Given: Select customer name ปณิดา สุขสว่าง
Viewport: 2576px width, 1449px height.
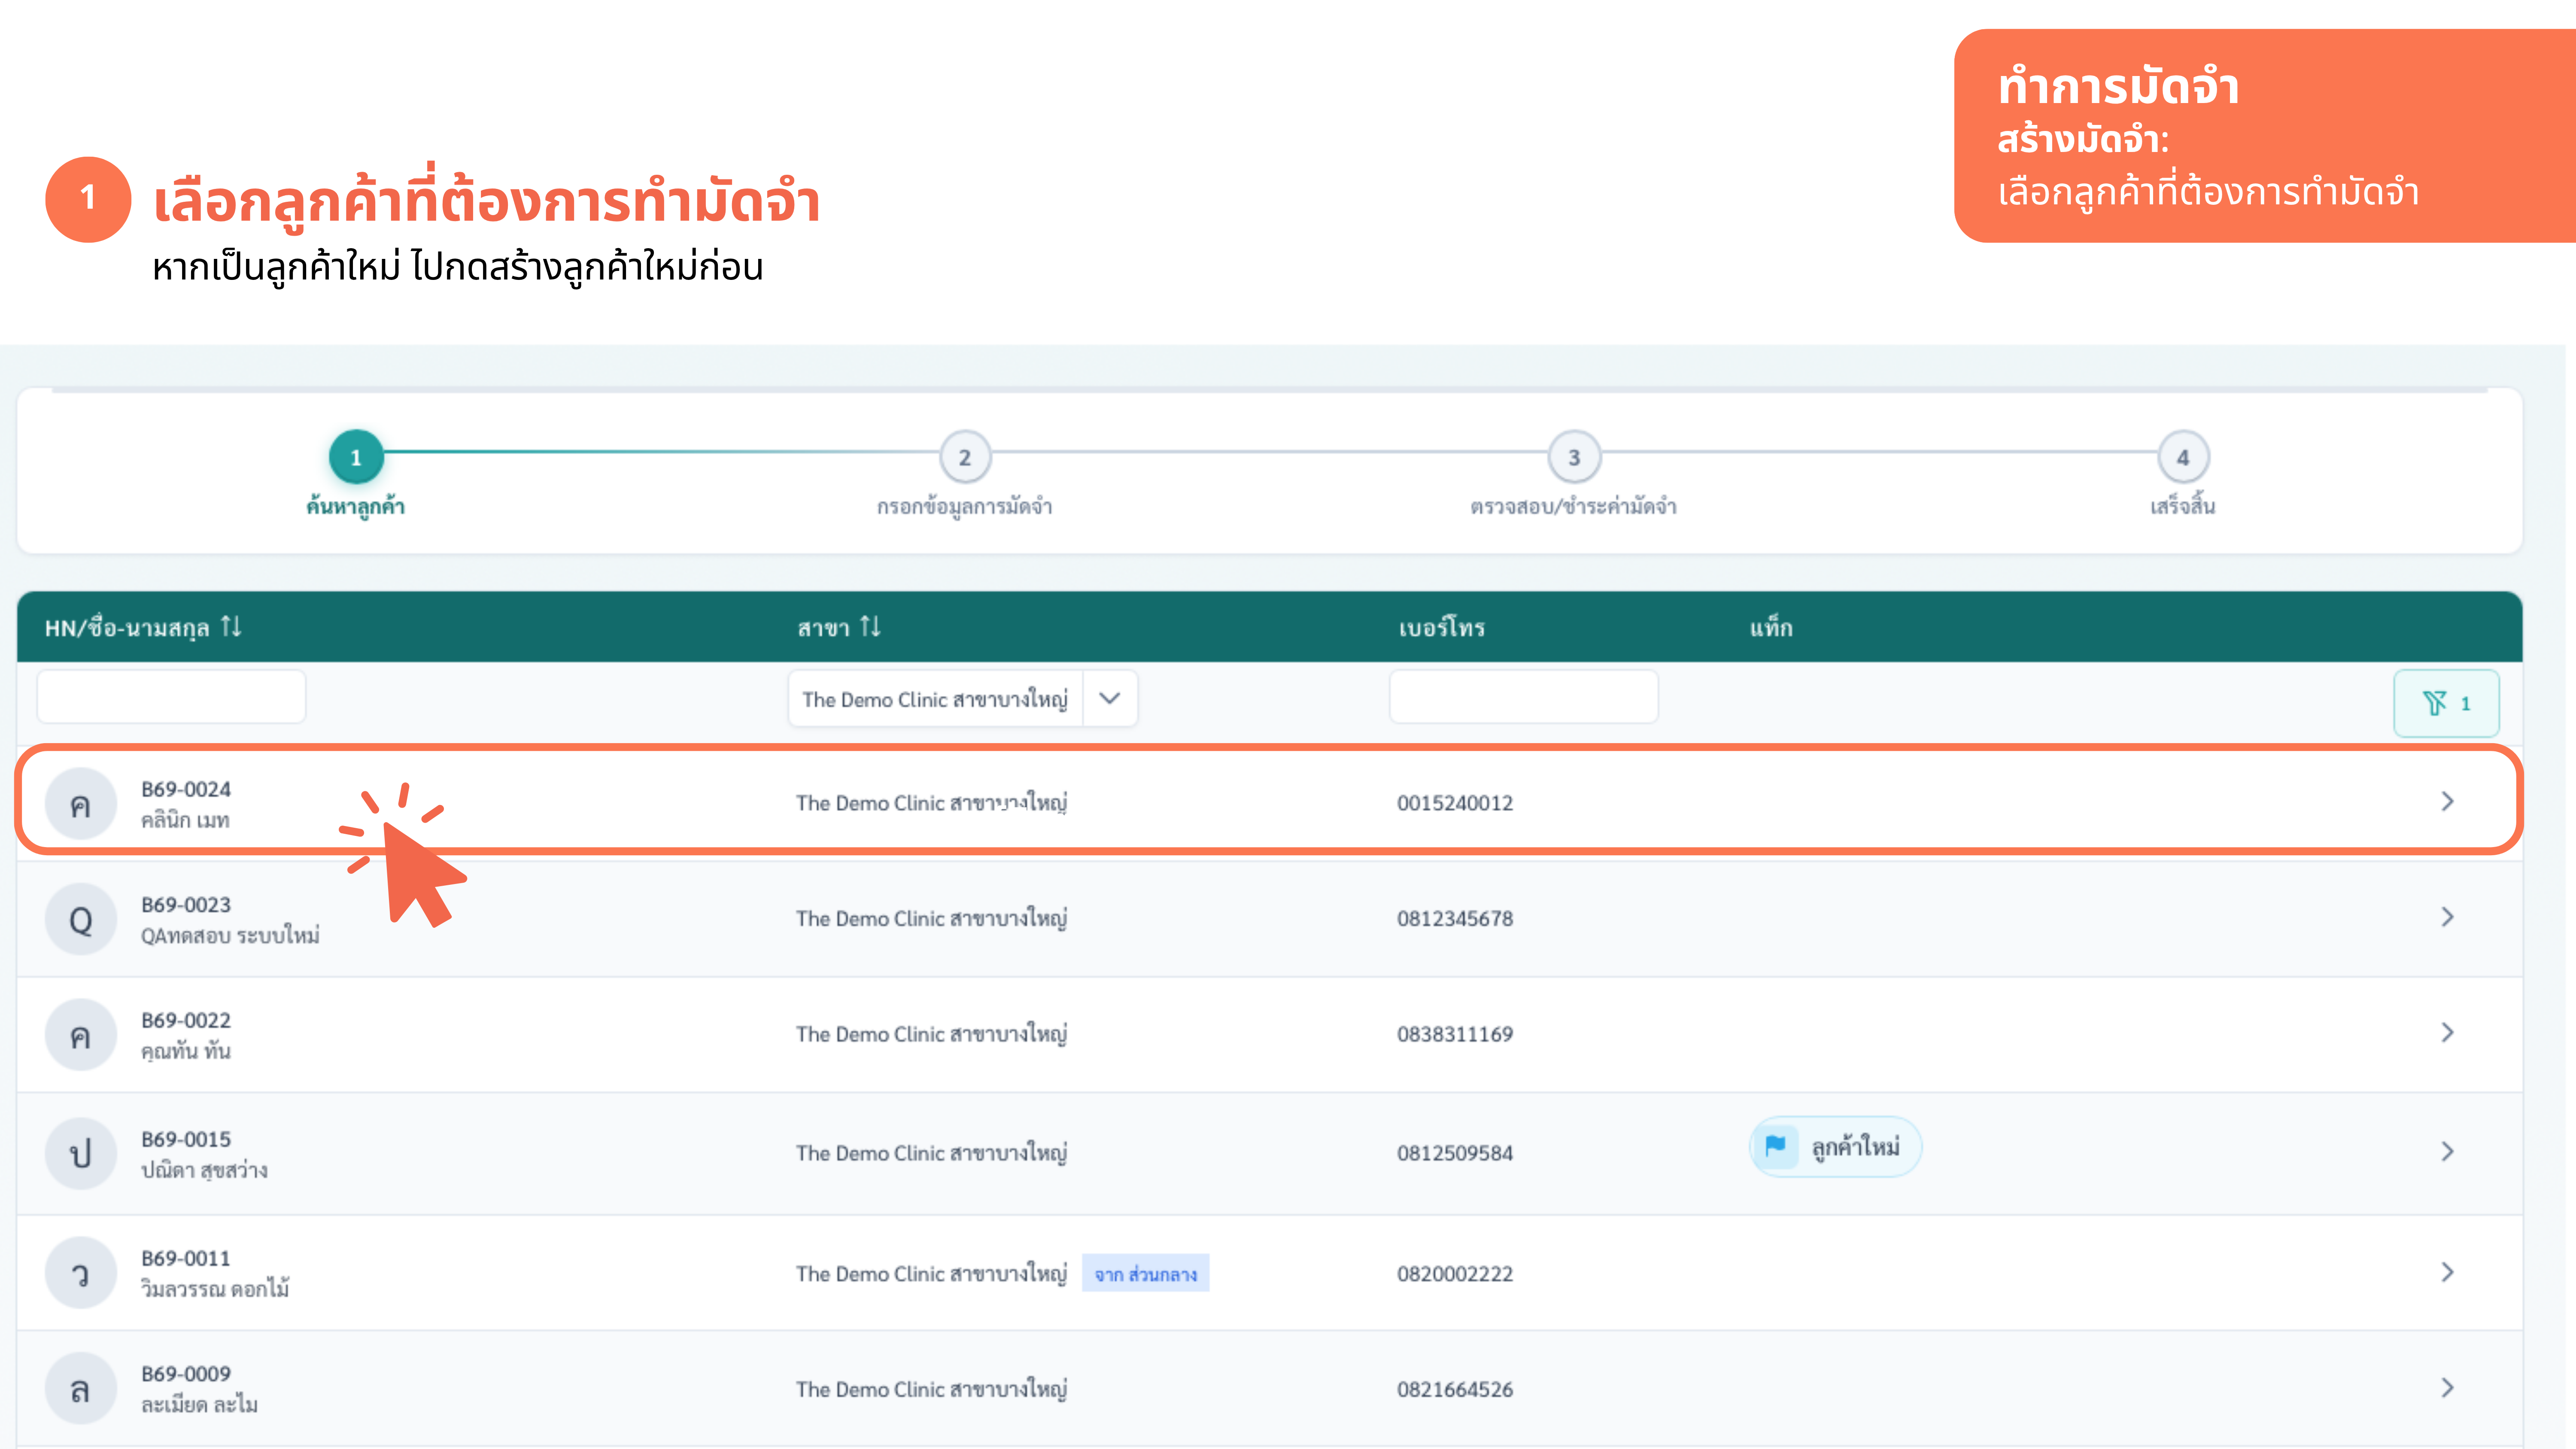Looking at the screenshot, I should [204, 1170].
